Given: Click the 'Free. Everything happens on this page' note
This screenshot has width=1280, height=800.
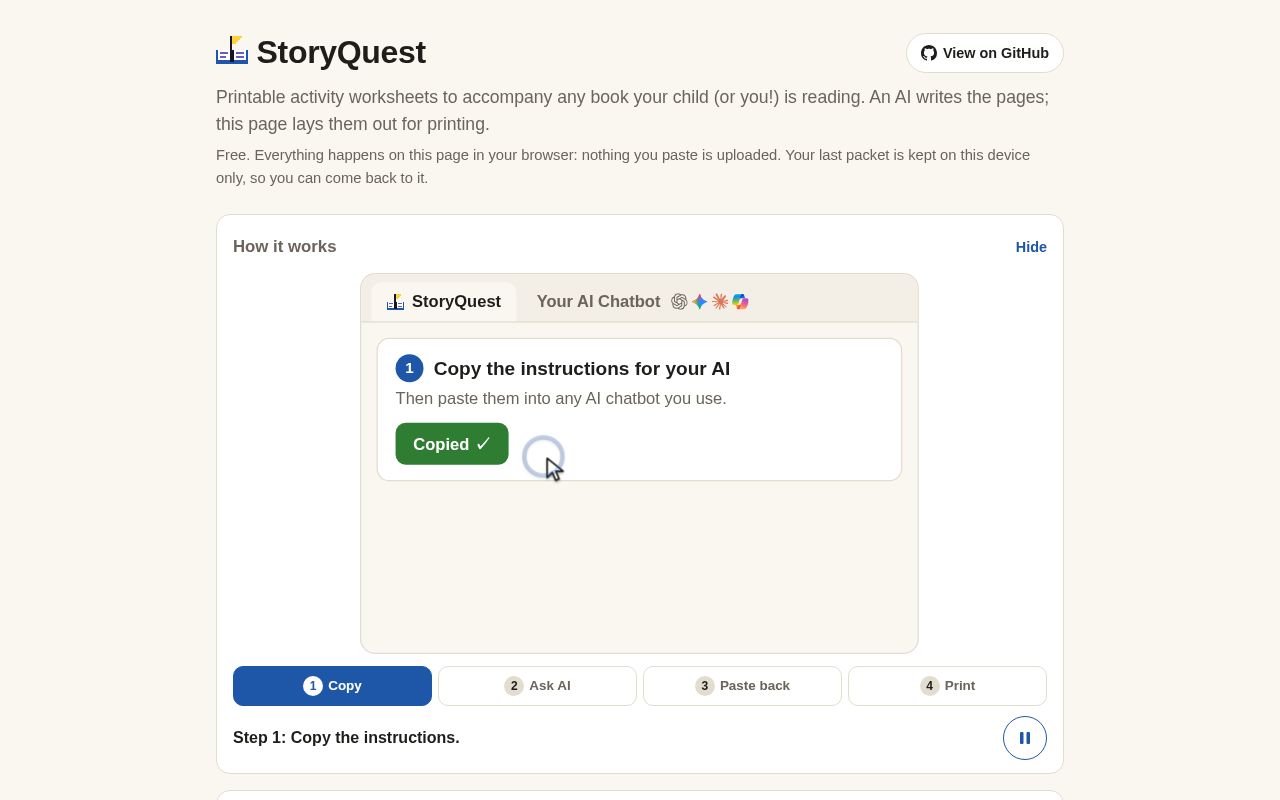Looking at the screenshot, I should pyautogui.click(x=623, y=167).
